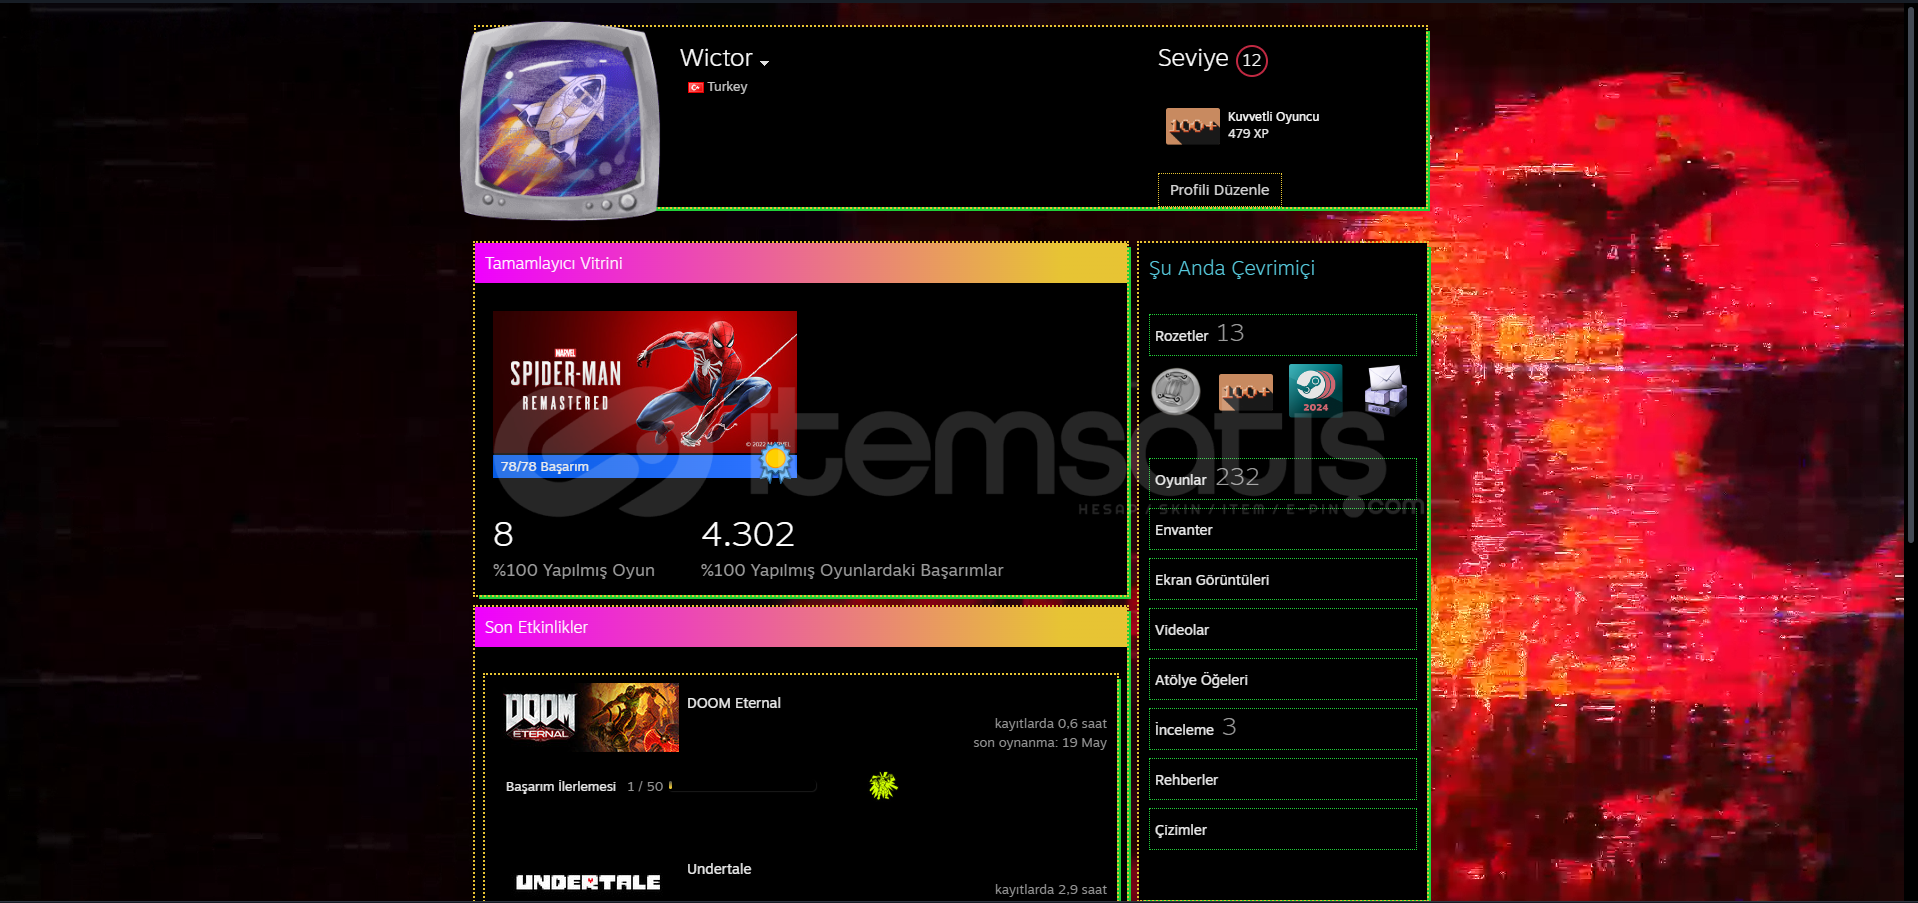Open the Spider-Man Remastered showcase image
This screenshot has height=903, width=1918.
click(645, 383)
